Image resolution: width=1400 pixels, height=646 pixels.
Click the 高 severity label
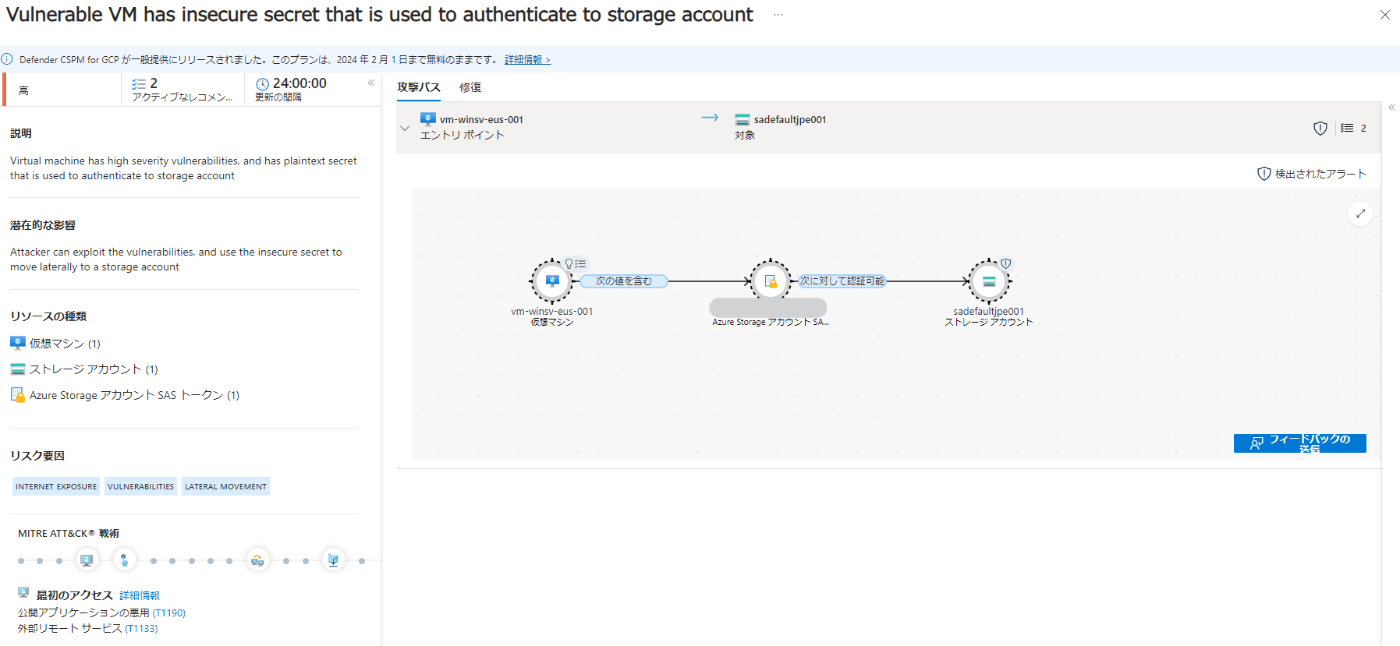(x=23, y=90)
